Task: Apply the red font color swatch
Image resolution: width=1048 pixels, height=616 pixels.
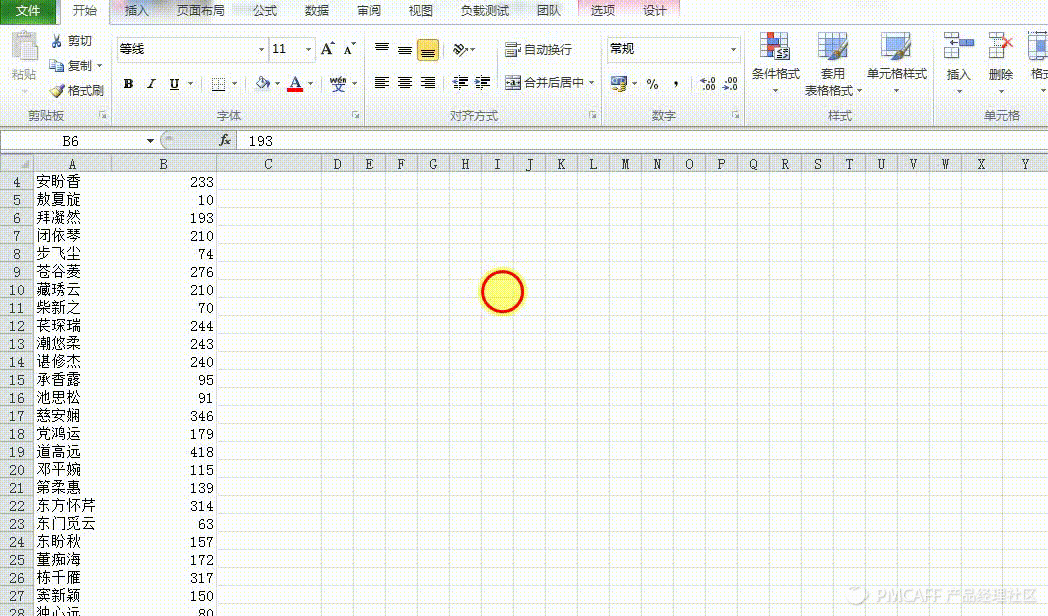Action: (295, 84)
